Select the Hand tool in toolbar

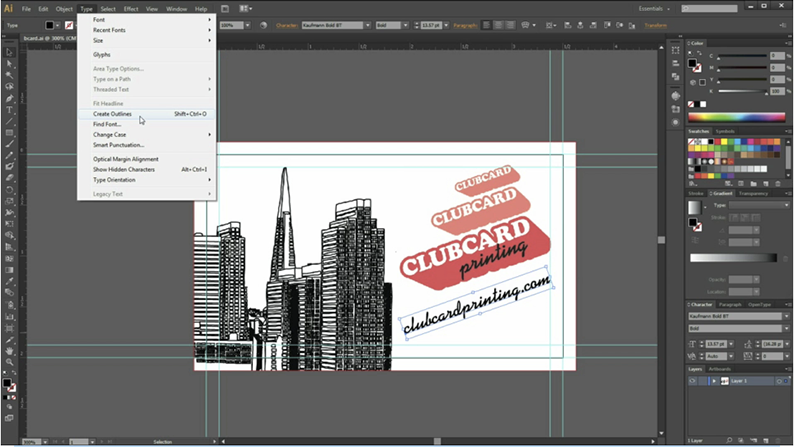pyautogui.click(x=9, y=352)
